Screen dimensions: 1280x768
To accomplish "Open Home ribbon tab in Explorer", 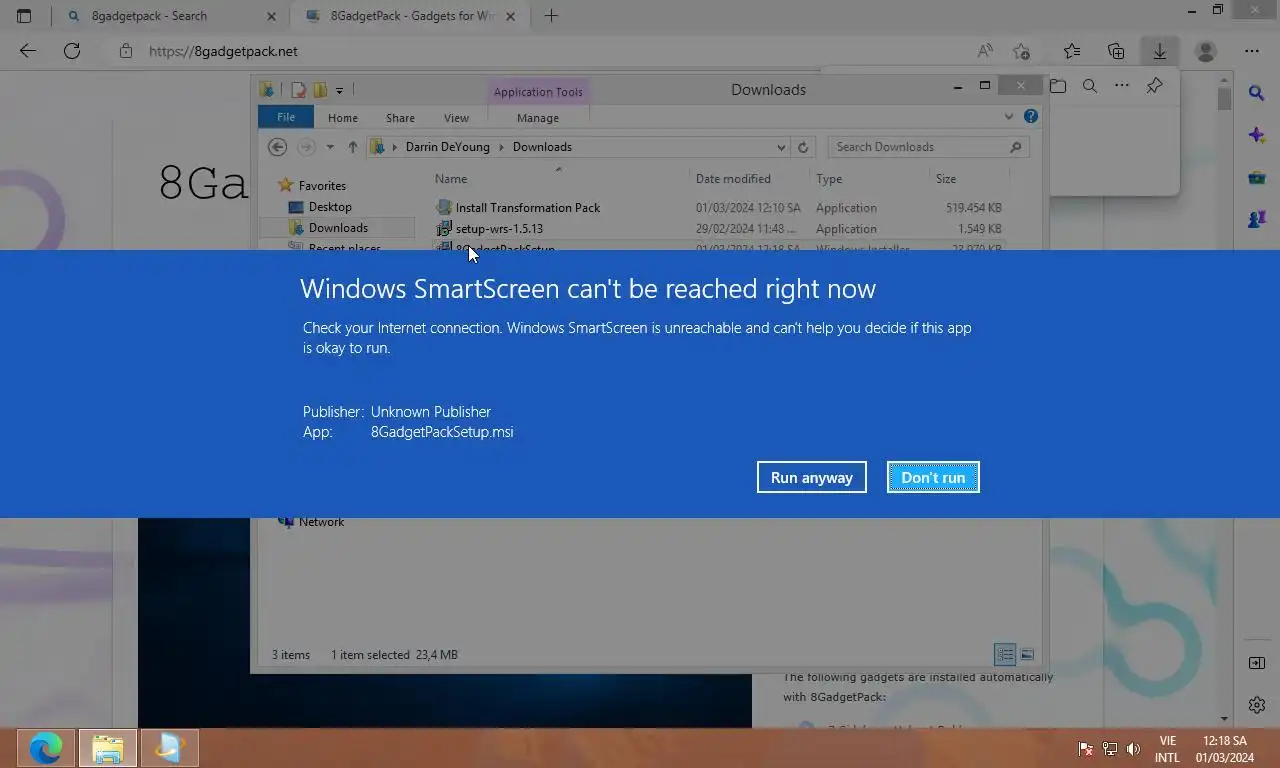I will pyautogui.click(x=343, y=118).
